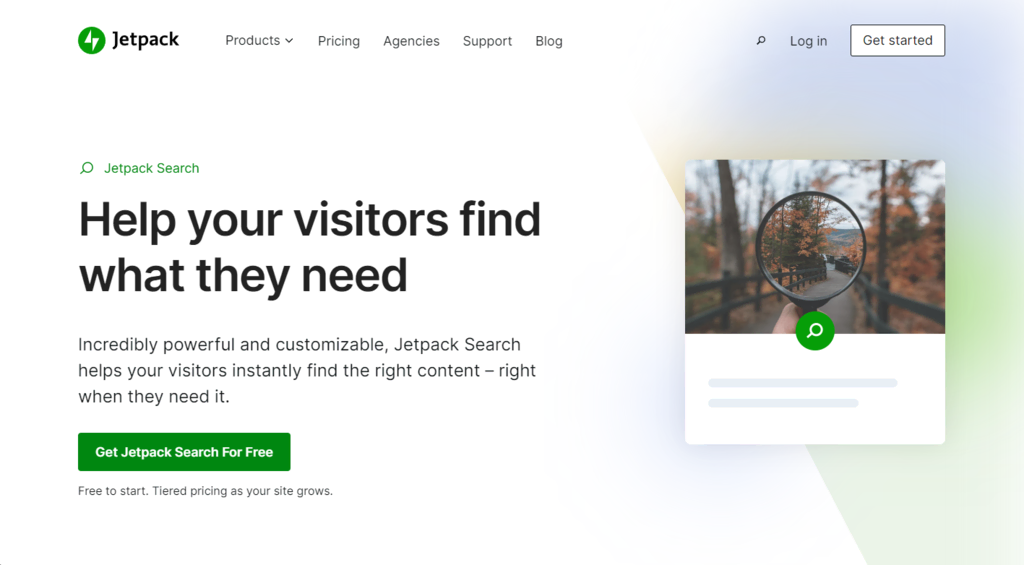Go to the Pricing page
Image resolution: width=1024 pixels, height=565 pixels.
click(338, 41)
